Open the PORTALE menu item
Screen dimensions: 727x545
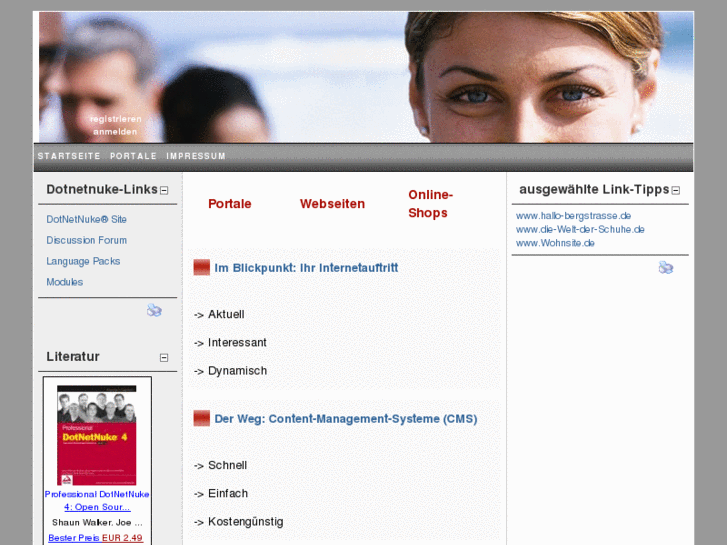tap(134, 156)
